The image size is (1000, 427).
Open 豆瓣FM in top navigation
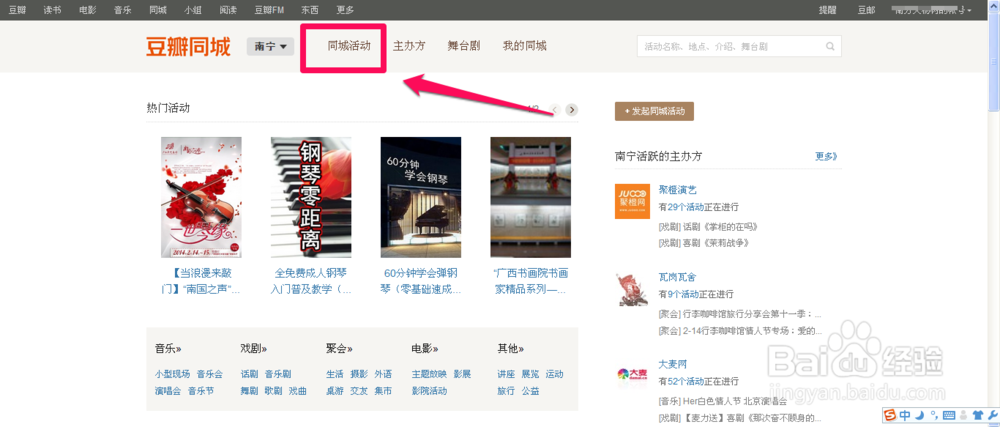point(270,10)
